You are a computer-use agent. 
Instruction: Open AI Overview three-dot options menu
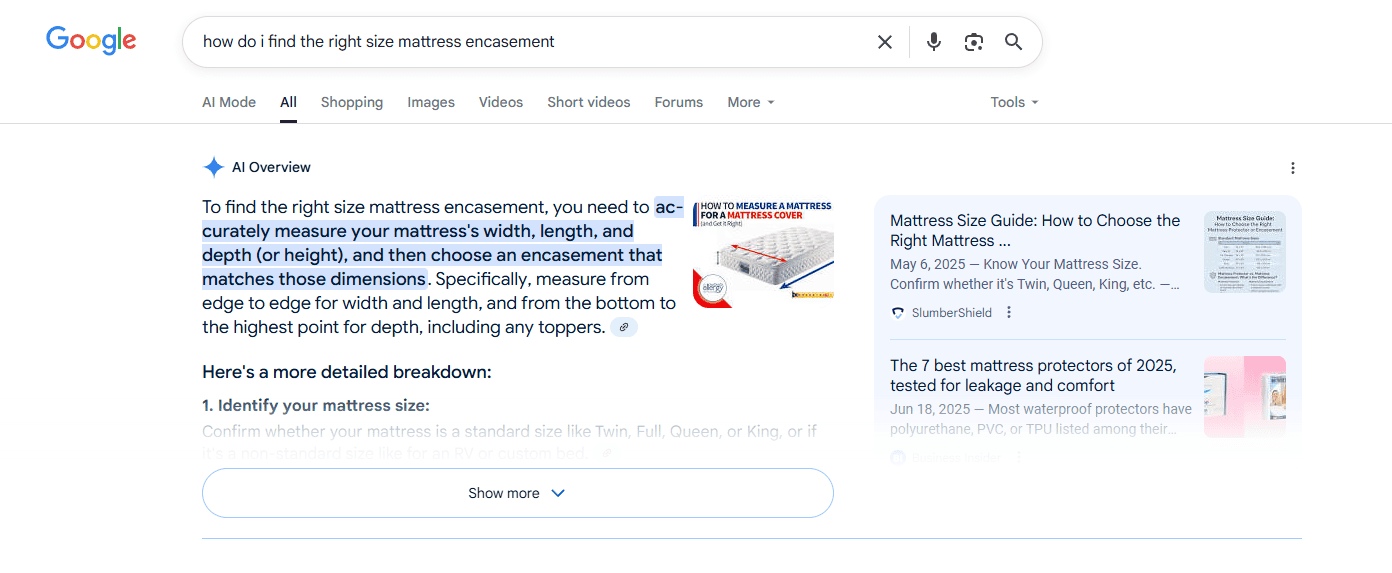tap(1293, 168)
